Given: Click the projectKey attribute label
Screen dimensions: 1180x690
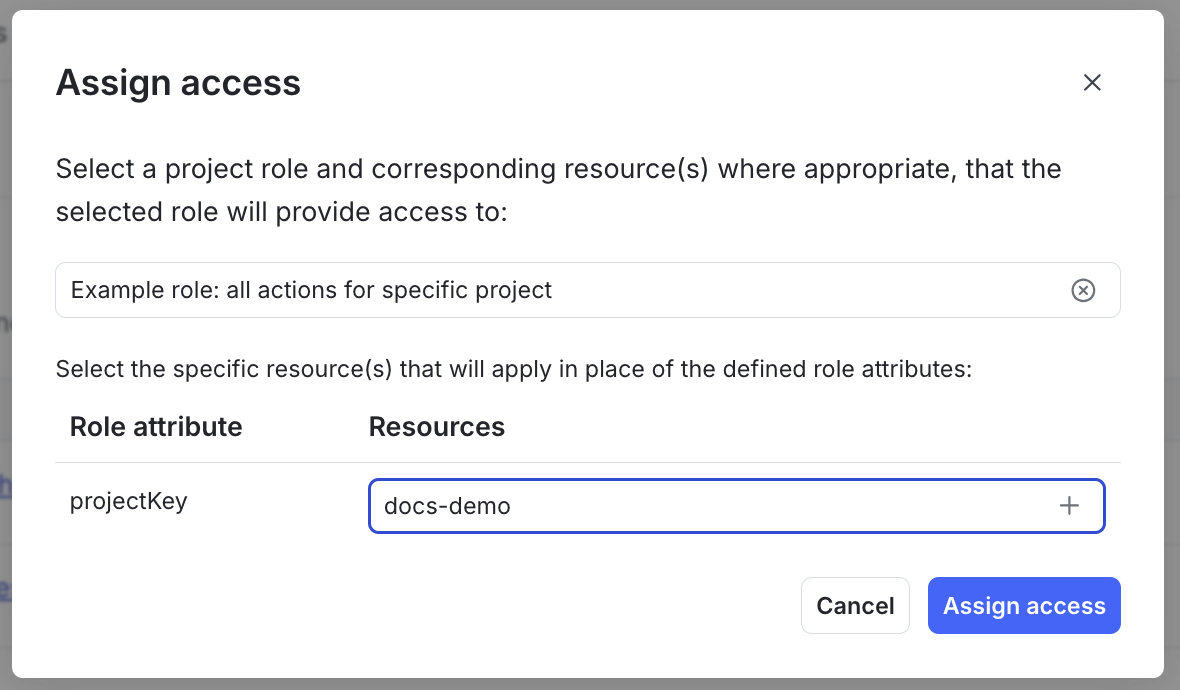Looking at the screenshot, I should [x=128, y=501].
